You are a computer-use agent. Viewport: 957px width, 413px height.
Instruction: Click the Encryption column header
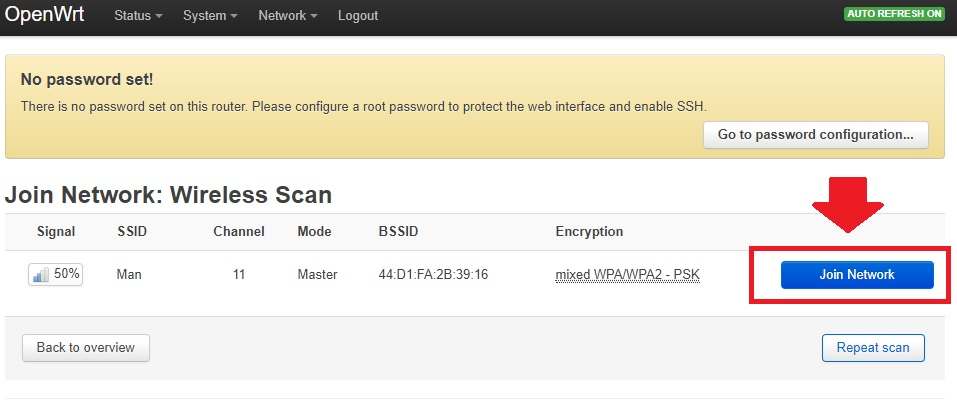click(589, 231)
